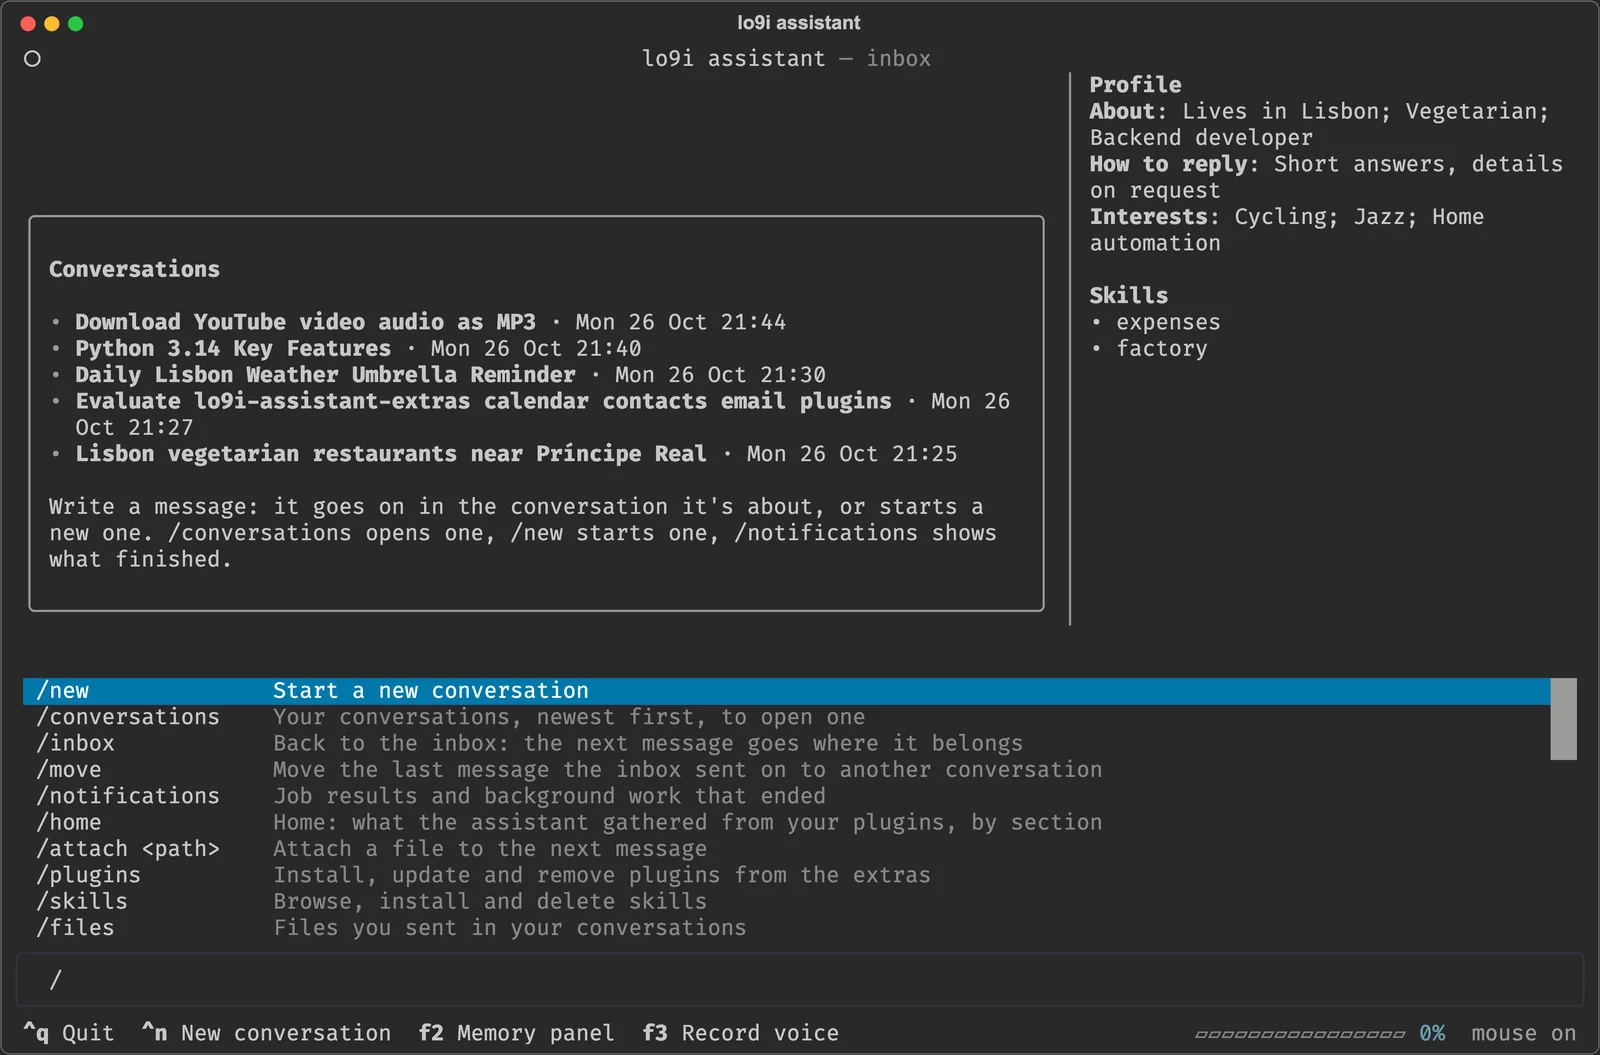Click the circle icon in the header
1600x1055 pixels.
point(32,59)
